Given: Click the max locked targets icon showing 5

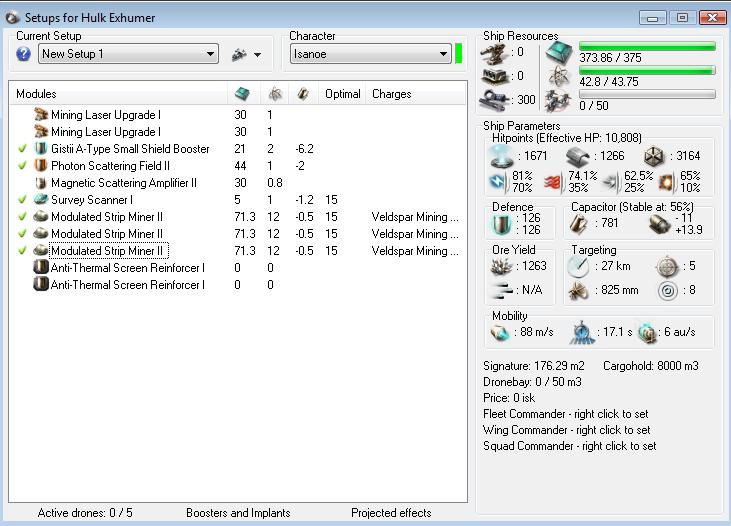Looking at the screenshot, I should 667,267.
